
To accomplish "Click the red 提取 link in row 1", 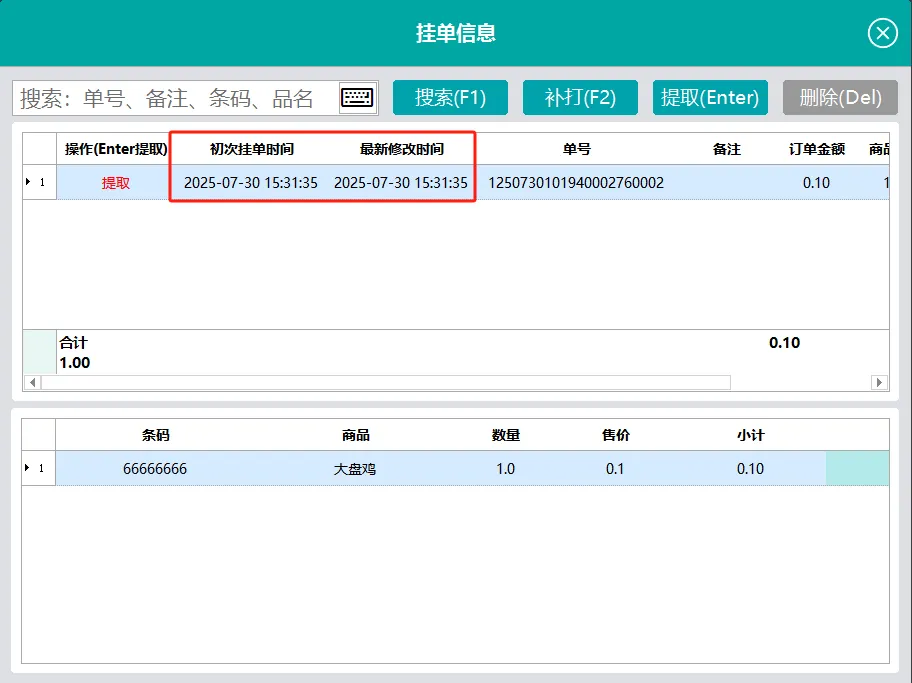I will pyautogui.click(x=115, y=183).
